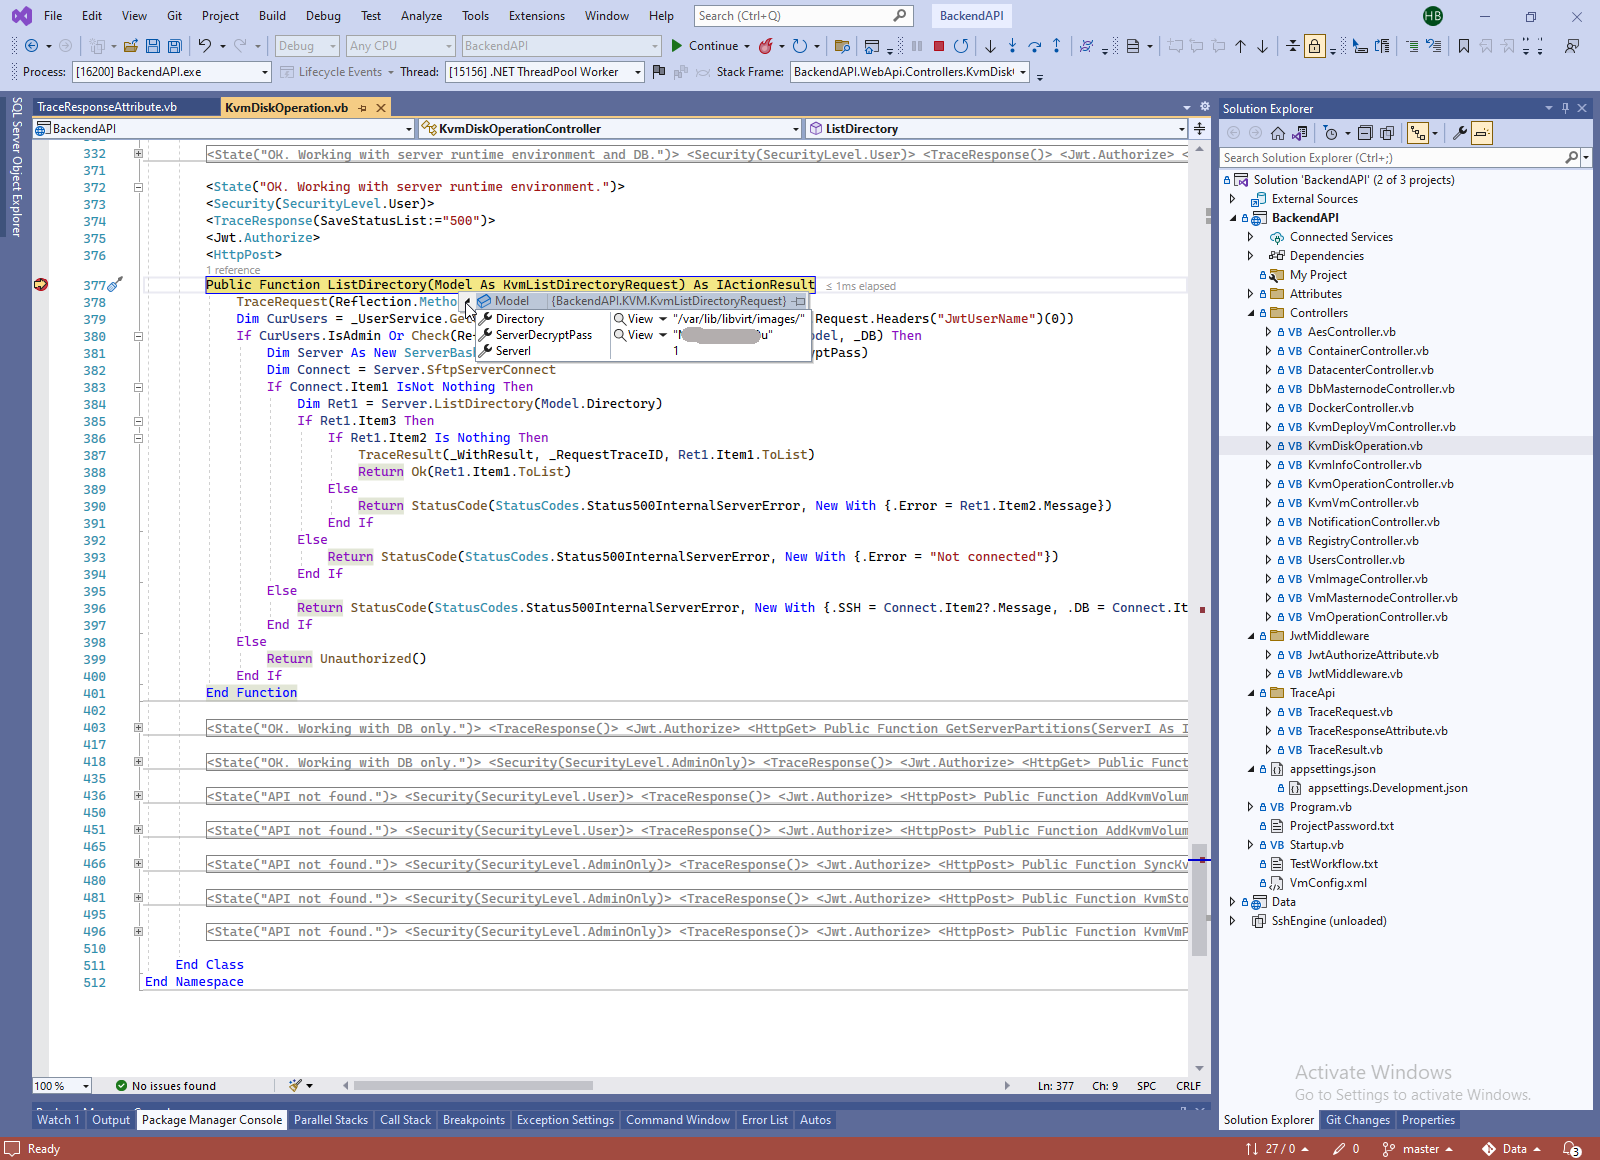
Task: Toggle the highlighted lock icon in toolbar
Action: tap(1314, 46)
